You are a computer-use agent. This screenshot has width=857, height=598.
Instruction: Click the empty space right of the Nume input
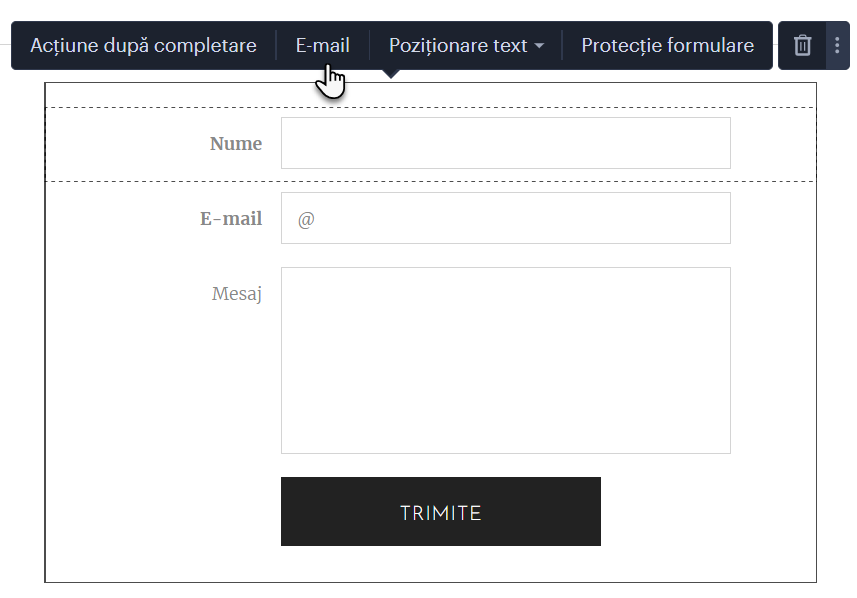click(773, 144)
